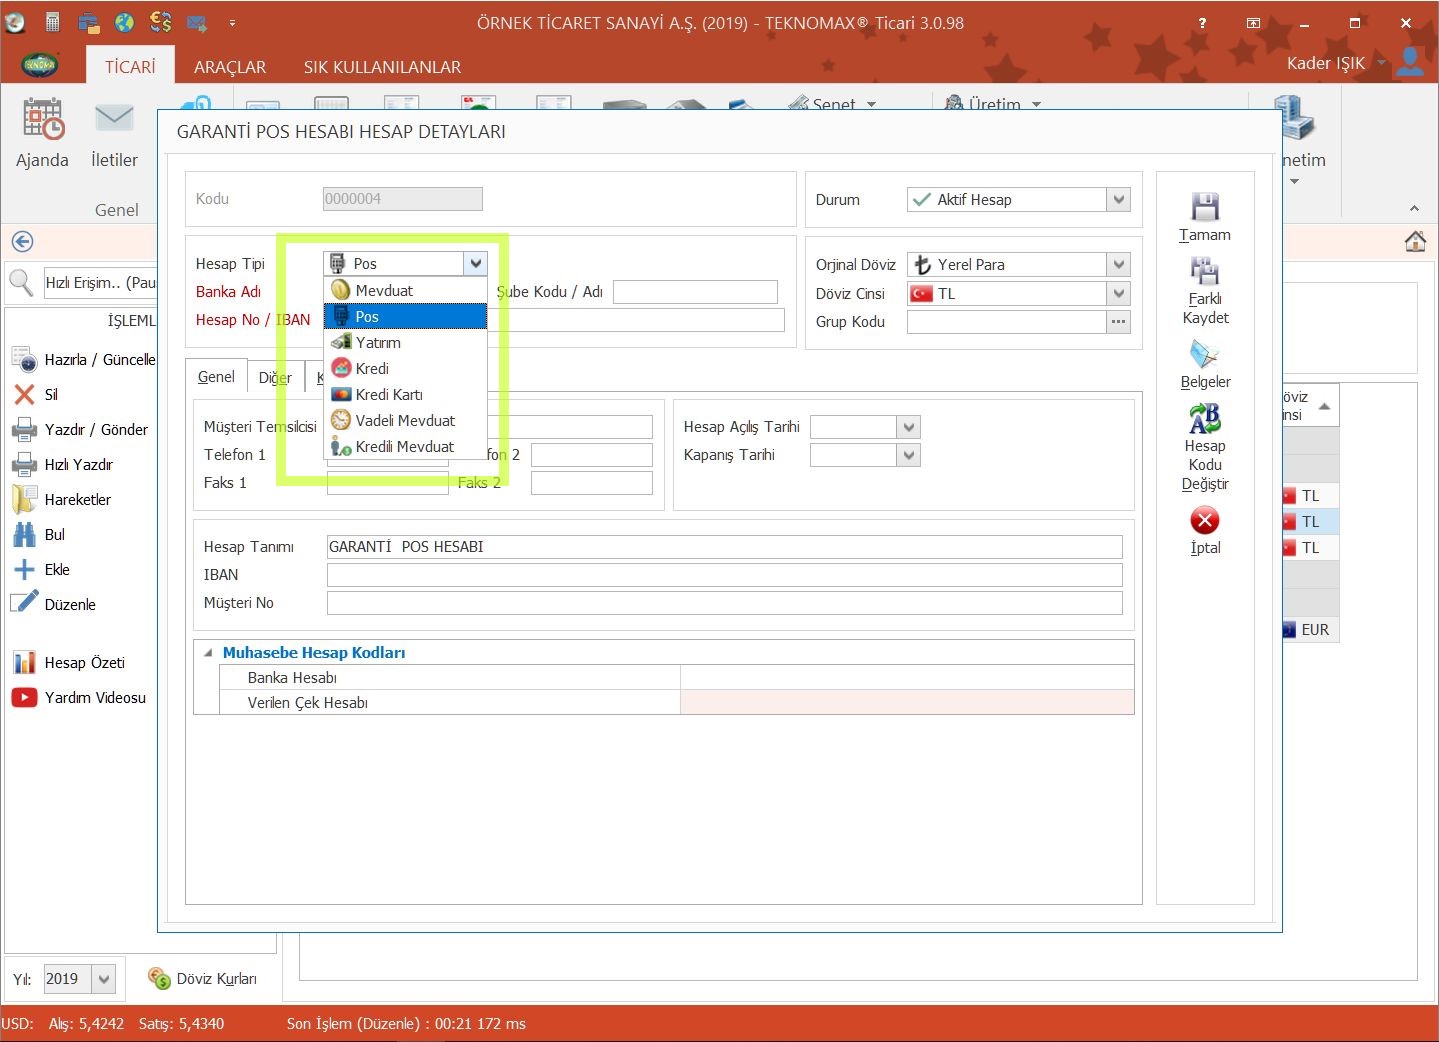Open the Durum dropdown showing Aktif Hesap
This screenshot has width=1439, height=1042.
point(1119,199)
